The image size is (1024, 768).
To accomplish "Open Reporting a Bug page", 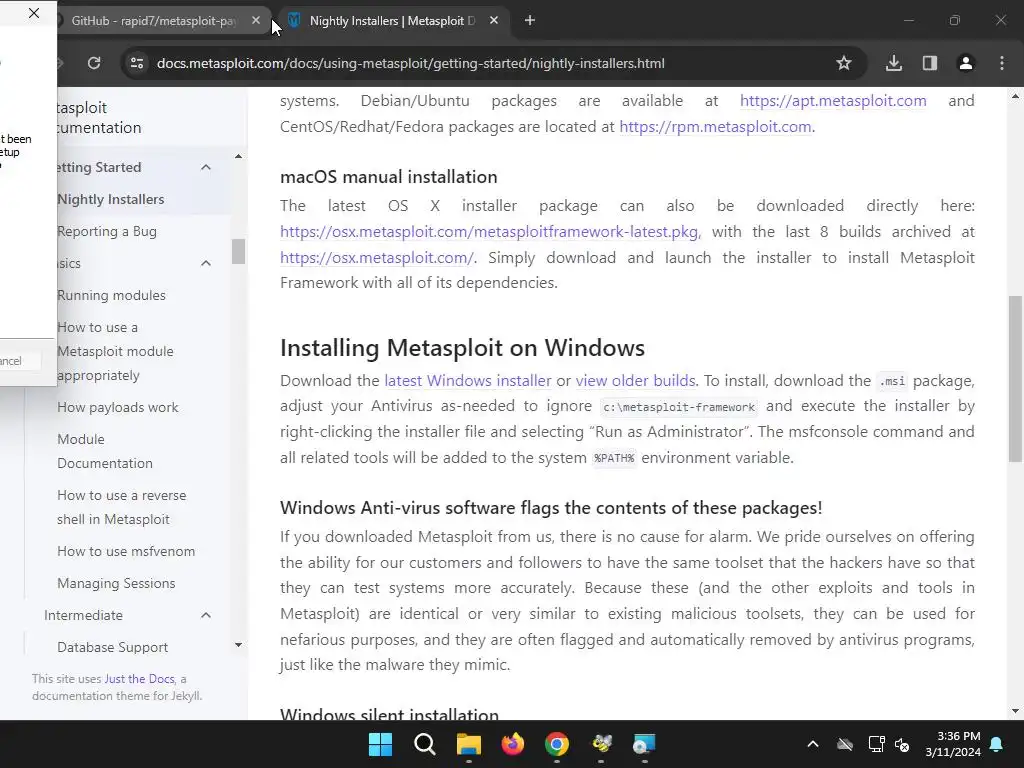I will pyautogui.click(x=106, y=231).
